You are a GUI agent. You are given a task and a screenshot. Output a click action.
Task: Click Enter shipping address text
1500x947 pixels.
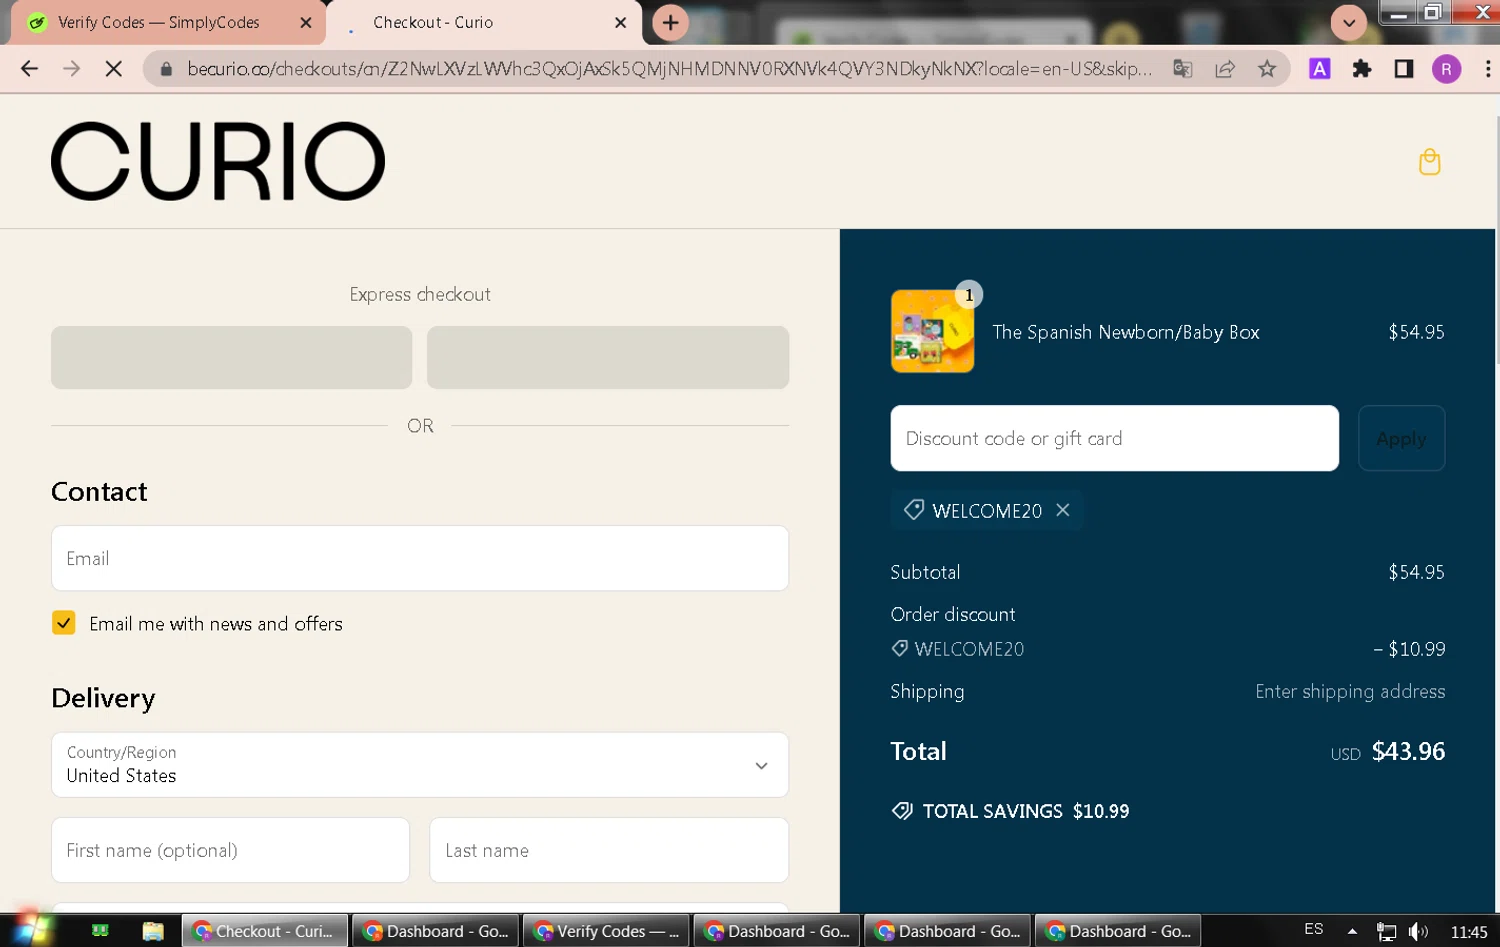(x=1350, y=691)
